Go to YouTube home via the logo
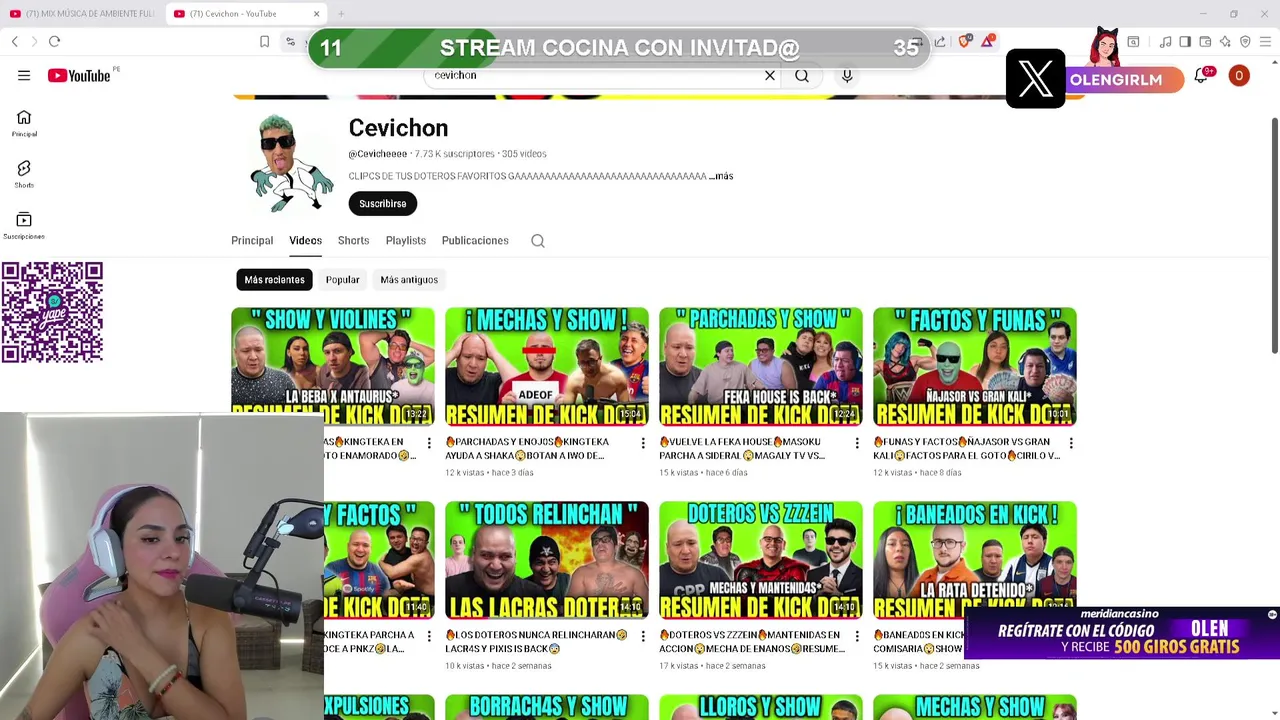This screenshot has height=720, width=1280. (80, 75)
